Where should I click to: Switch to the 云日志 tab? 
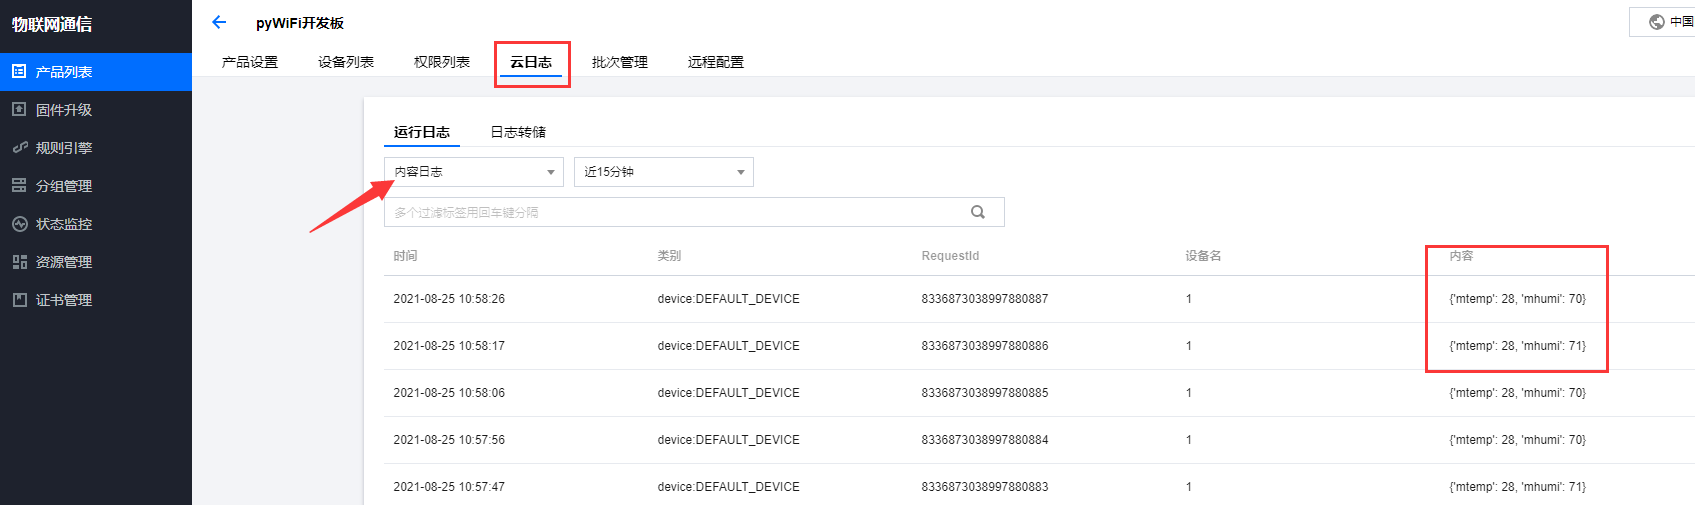point(531,62)
